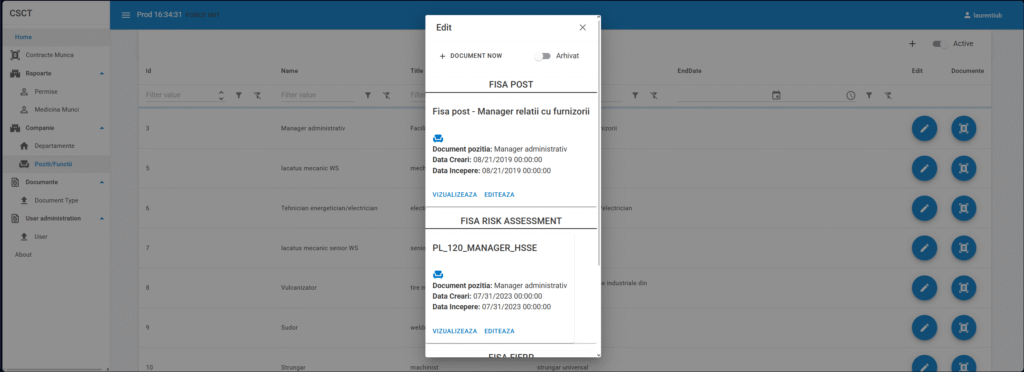Click the Name column header
The width and height of the screenshot is (1024, 372).
click(x=289, y=70)
